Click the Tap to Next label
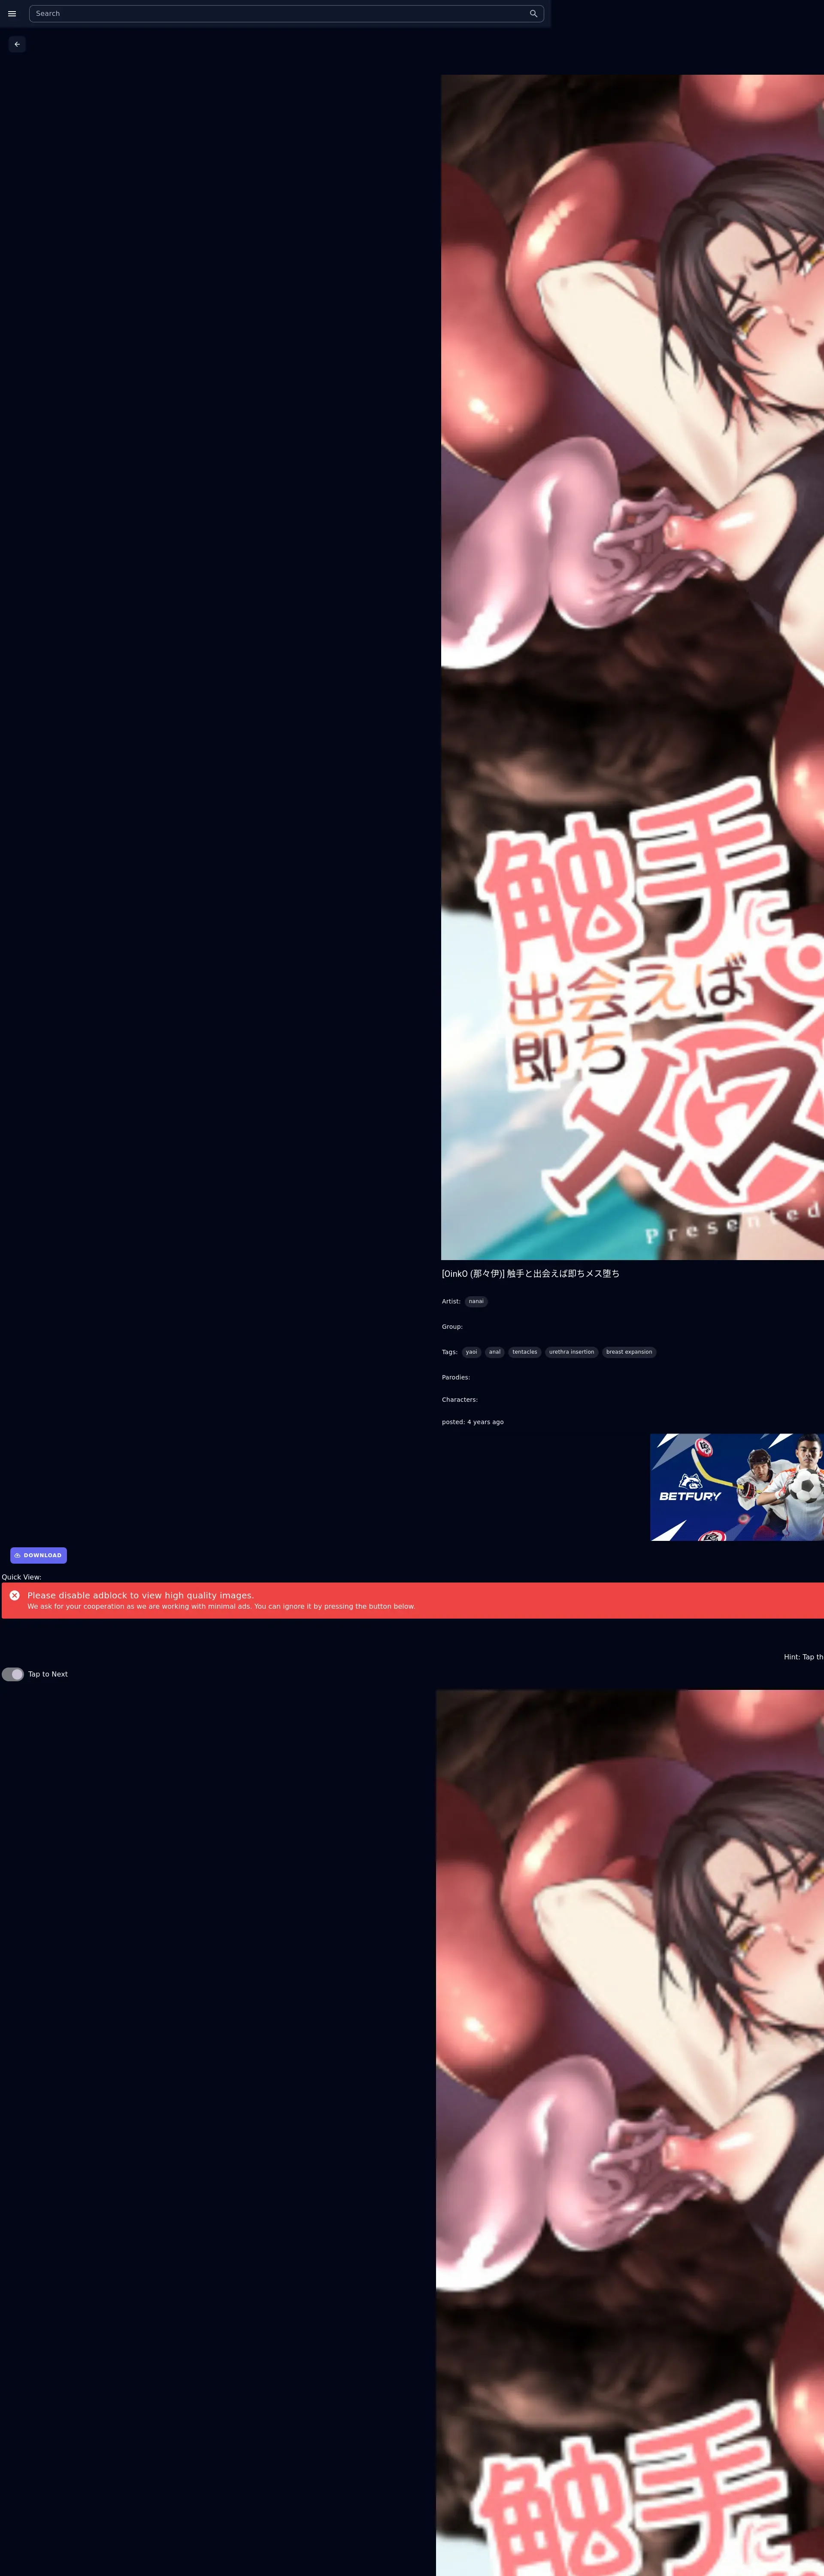 coord(48,1674)
